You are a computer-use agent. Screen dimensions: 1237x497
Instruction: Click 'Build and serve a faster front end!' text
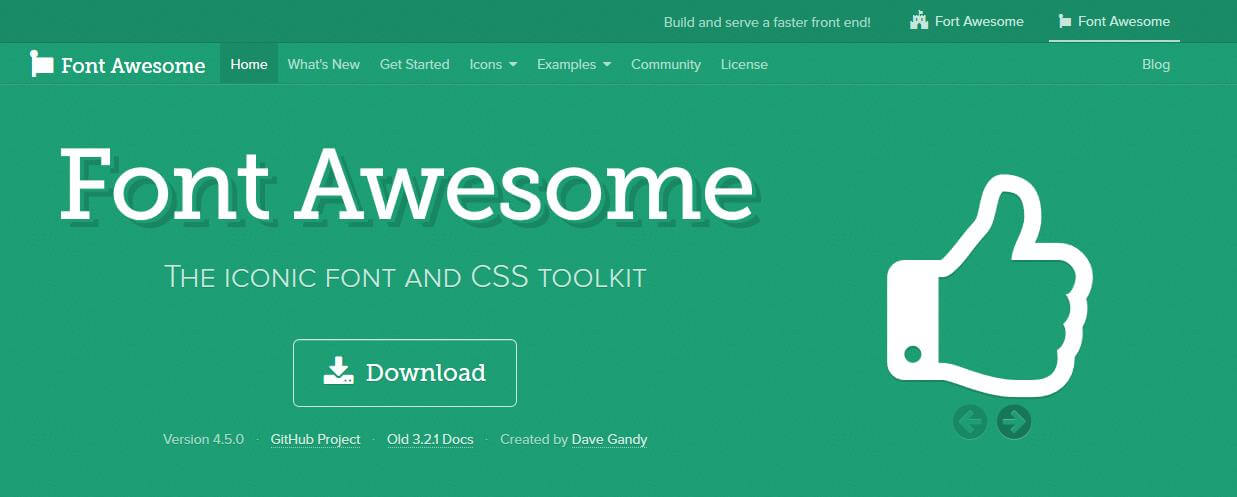[x=768, y=21]
